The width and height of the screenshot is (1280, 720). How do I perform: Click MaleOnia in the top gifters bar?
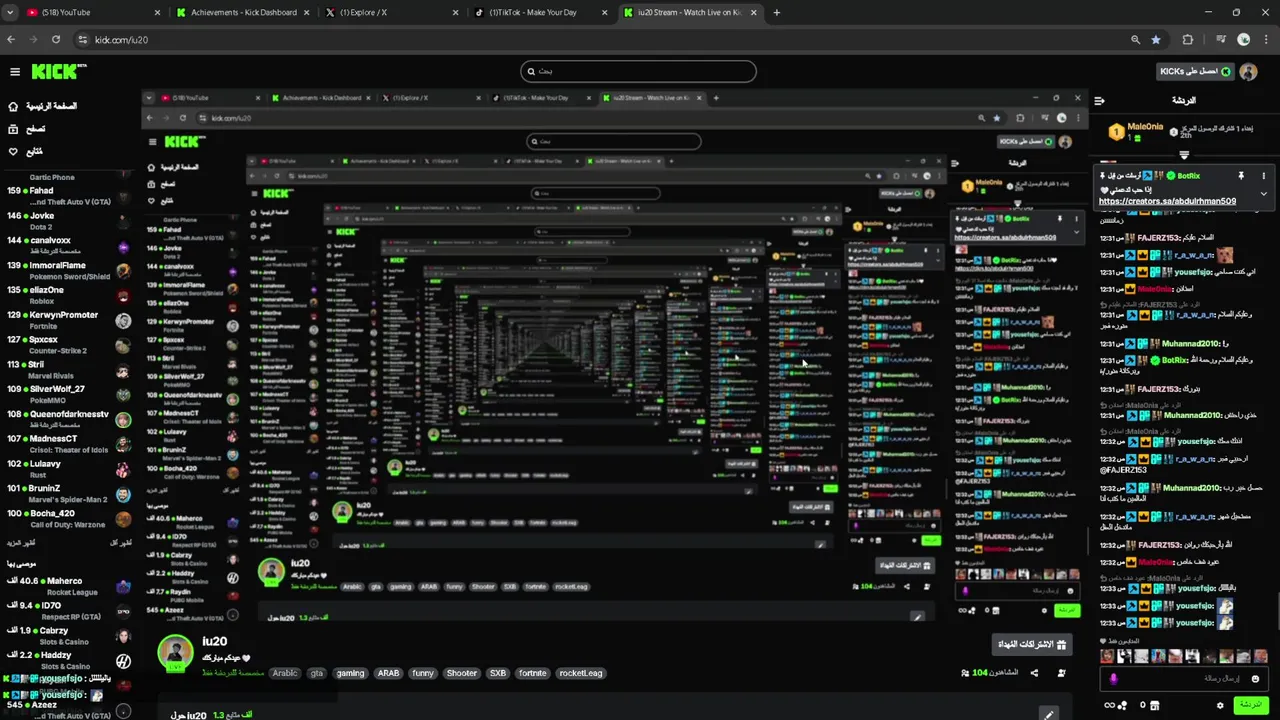[1145, 127]
